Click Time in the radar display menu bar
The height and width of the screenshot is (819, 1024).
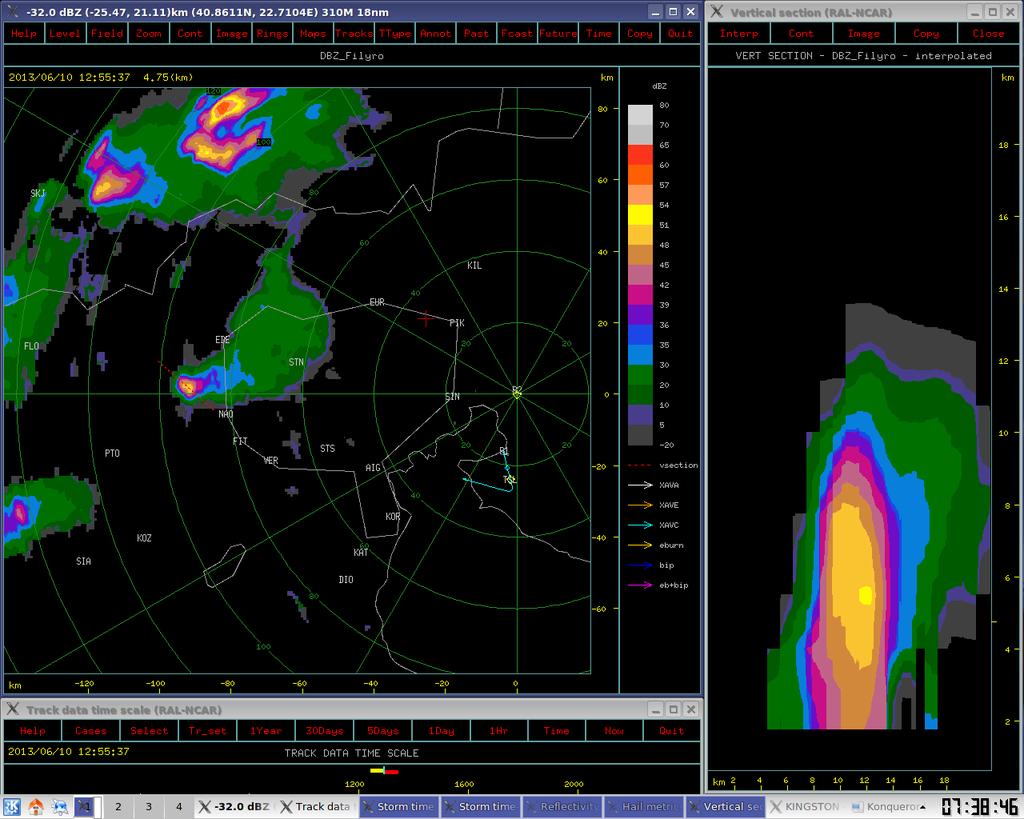click(599, 33)
